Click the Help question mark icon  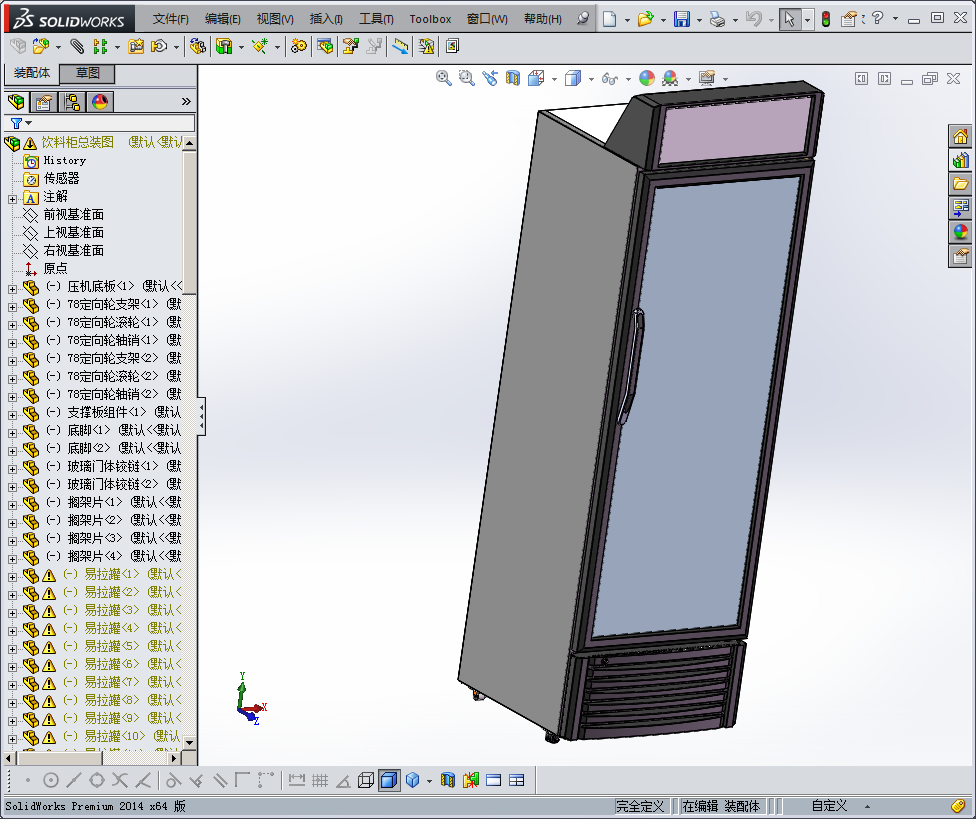coord(878,19)
